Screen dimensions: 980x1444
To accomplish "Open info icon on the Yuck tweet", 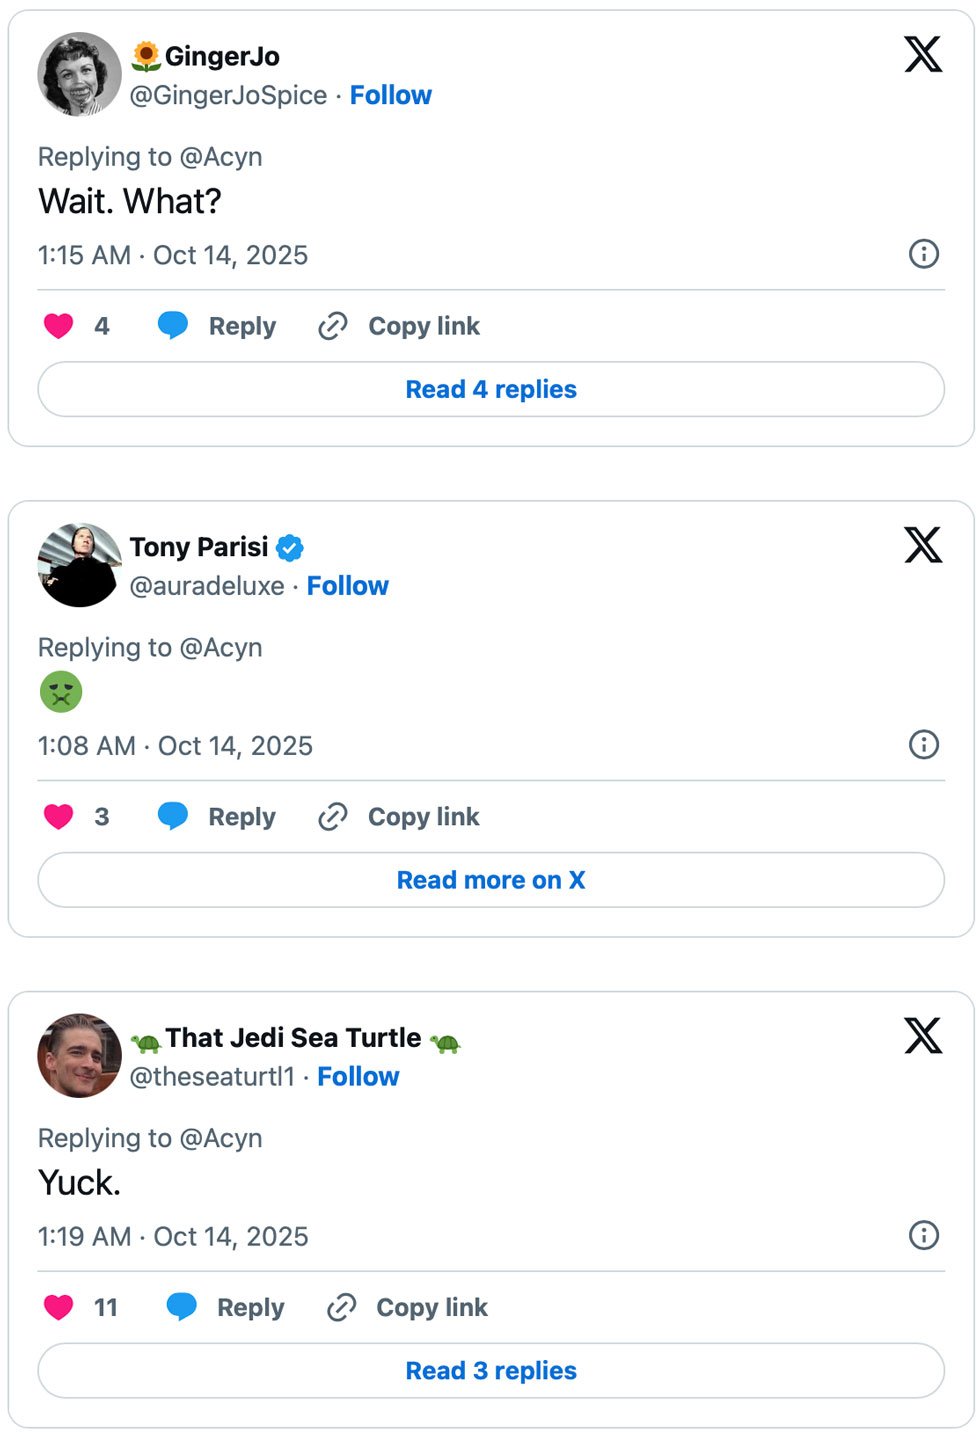I will (923, 1235).
